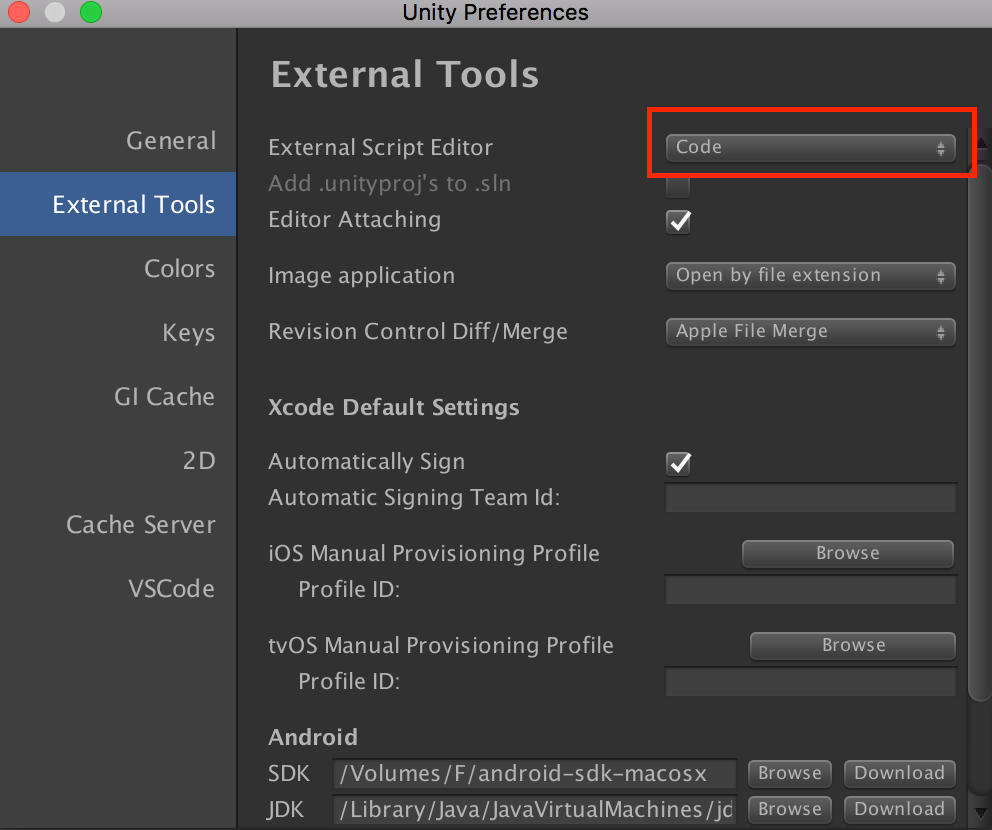
Task: Browse for the Android SDK location
Action: (790, 773)
